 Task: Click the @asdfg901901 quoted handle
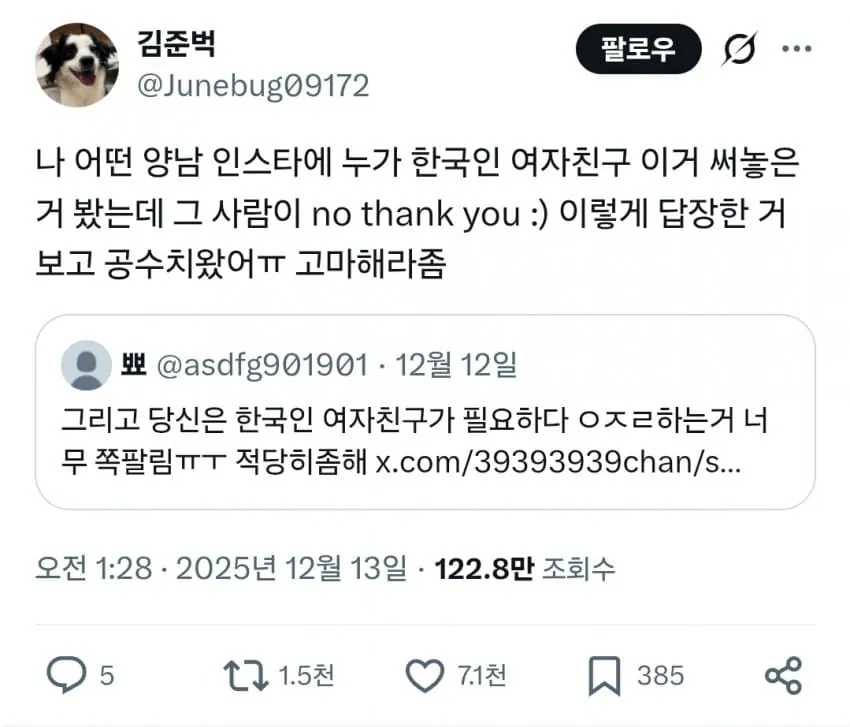pos(262,365)
